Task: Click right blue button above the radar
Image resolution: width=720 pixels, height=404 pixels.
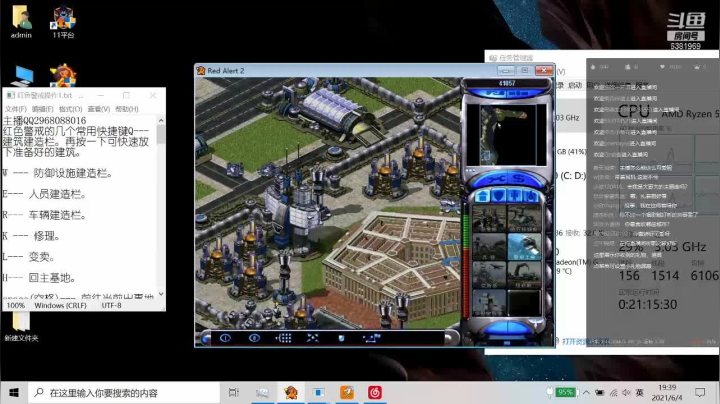Action: tap(519, 93)
